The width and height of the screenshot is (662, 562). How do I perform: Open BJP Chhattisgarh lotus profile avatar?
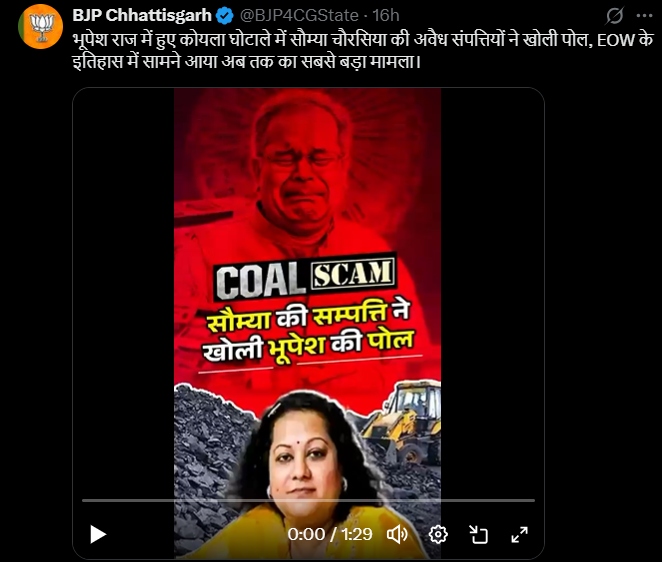(41, 27)
